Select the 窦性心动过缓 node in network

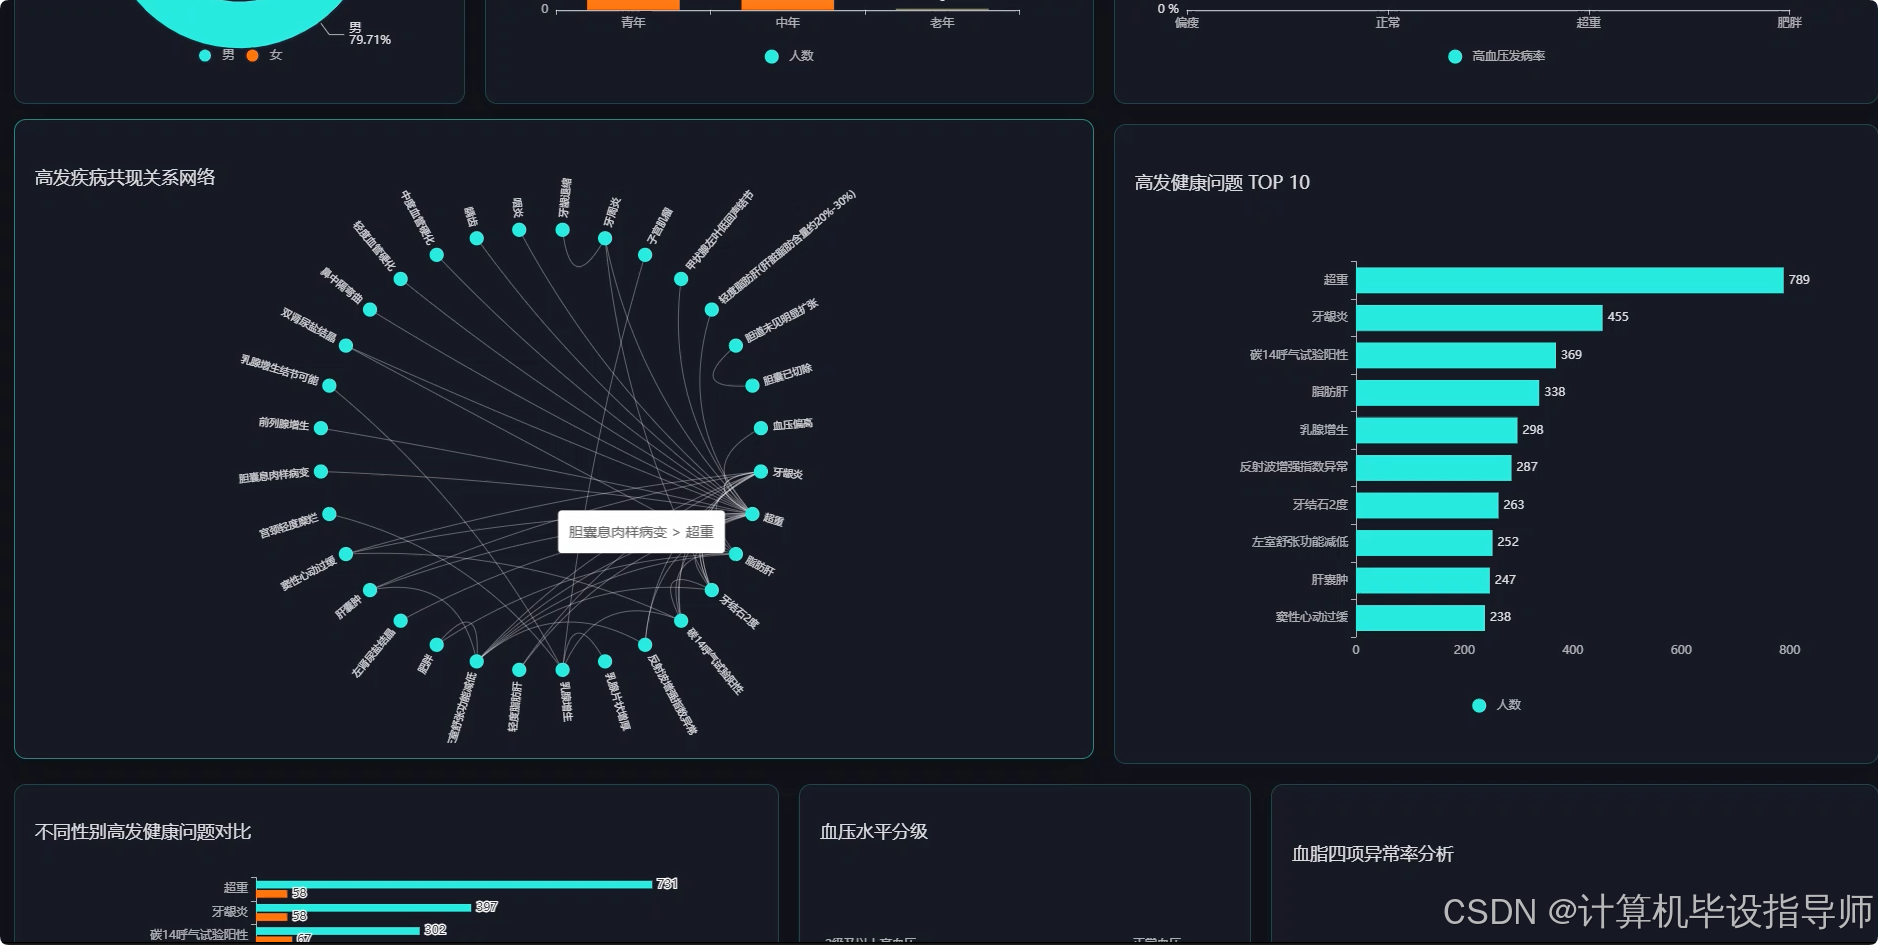(346, 554)
